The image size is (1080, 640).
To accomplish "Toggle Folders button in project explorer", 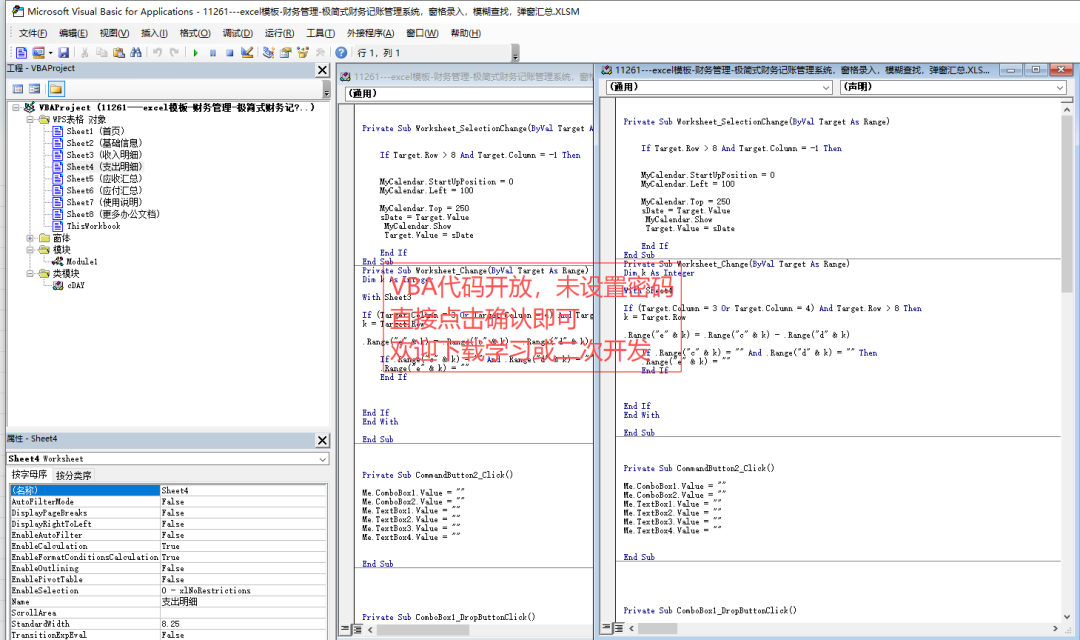I will [56, 89].
